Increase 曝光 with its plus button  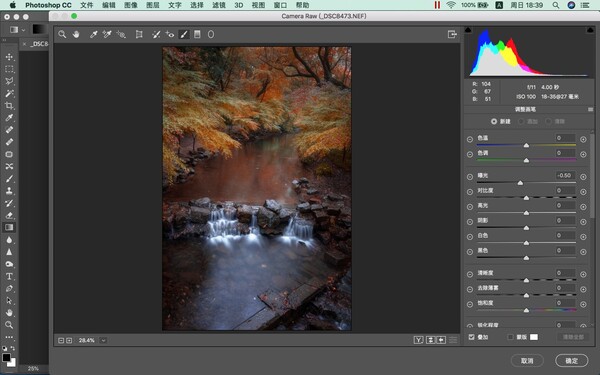click(583, 177)
